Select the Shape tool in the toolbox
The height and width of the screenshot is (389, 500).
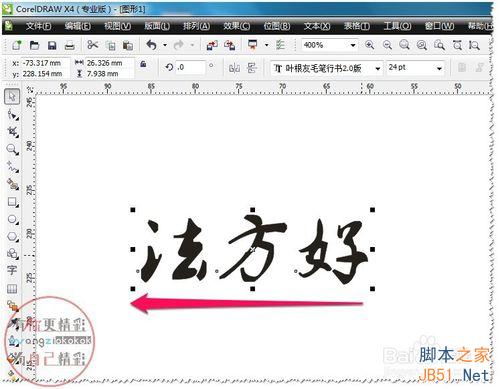pyautogui.click(x=13, y=114)
